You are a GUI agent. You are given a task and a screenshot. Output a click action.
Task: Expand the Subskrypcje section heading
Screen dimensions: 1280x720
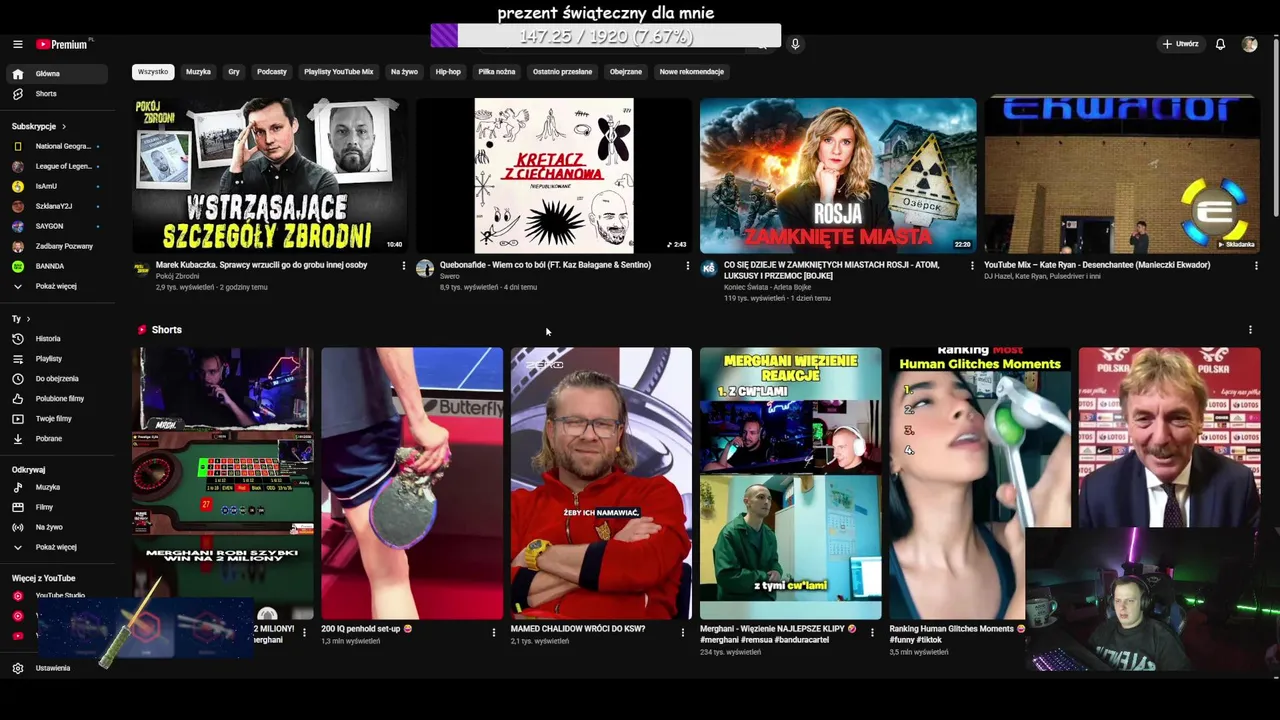coord(39,127)
